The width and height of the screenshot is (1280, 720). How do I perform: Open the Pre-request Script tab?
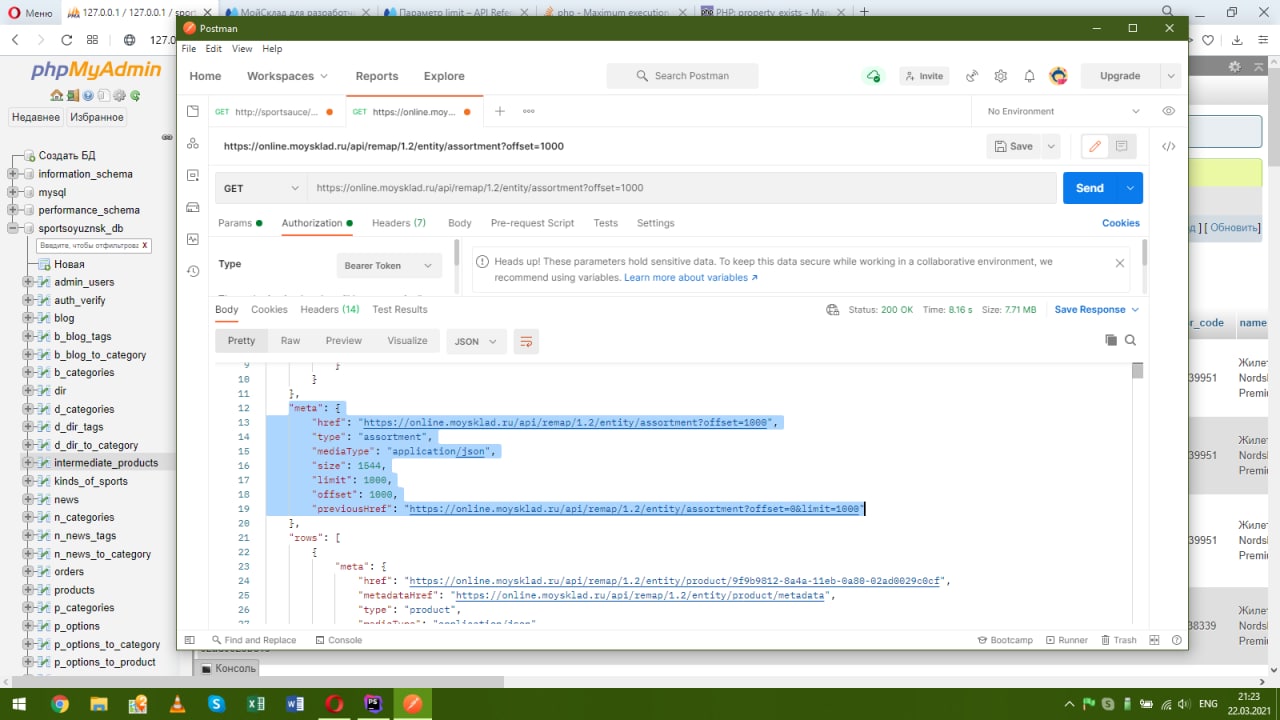[532, 223]
